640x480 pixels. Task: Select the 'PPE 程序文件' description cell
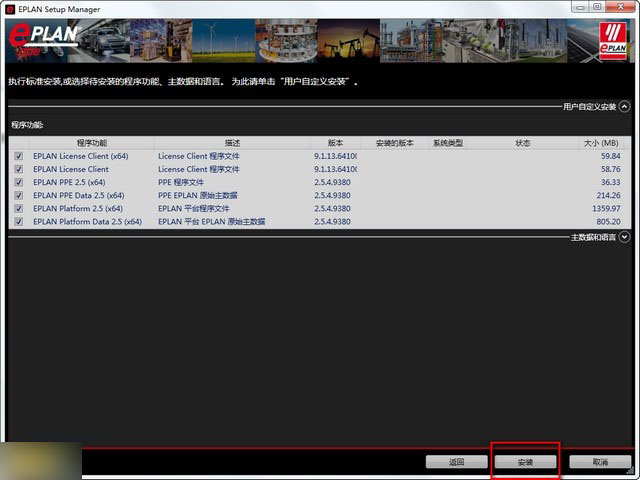click(181, 182)
